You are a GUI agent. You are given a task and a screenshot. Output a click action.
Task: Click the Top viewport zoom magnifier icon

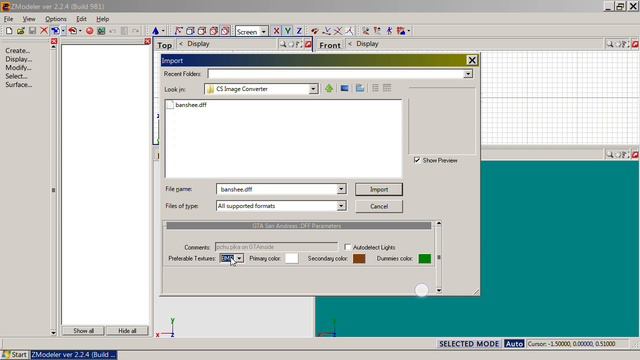283,44
